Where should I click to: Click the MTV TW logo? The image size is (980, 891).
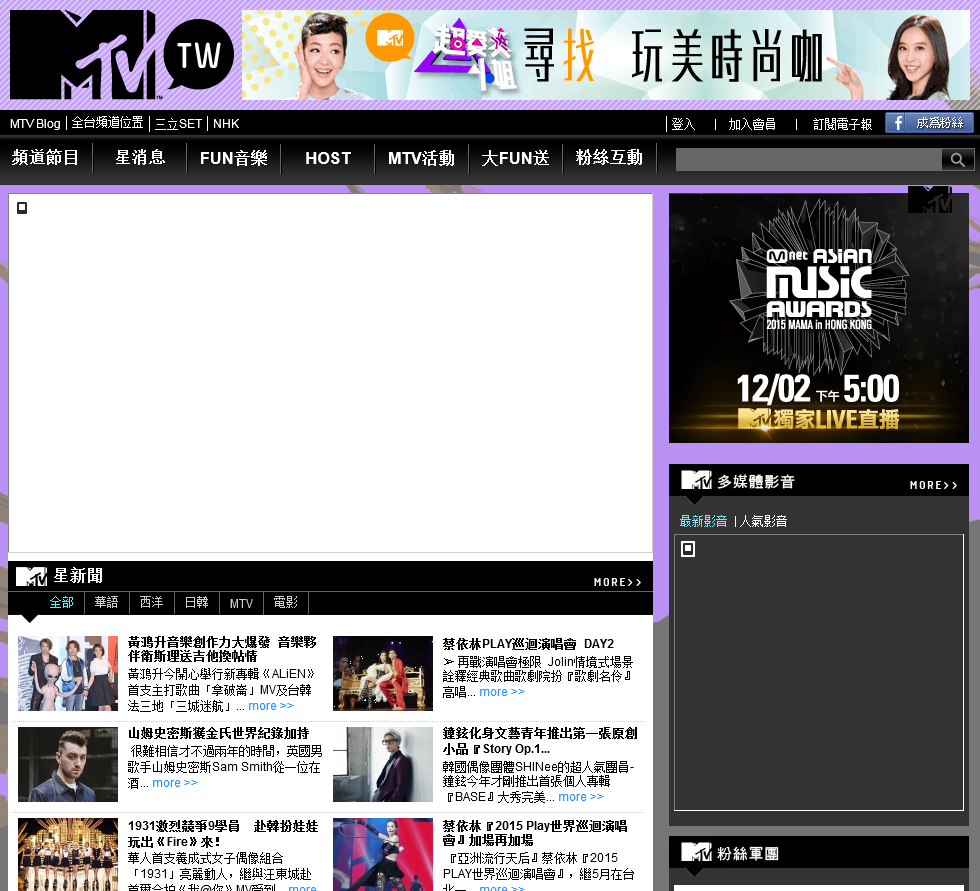pos(122,54)
